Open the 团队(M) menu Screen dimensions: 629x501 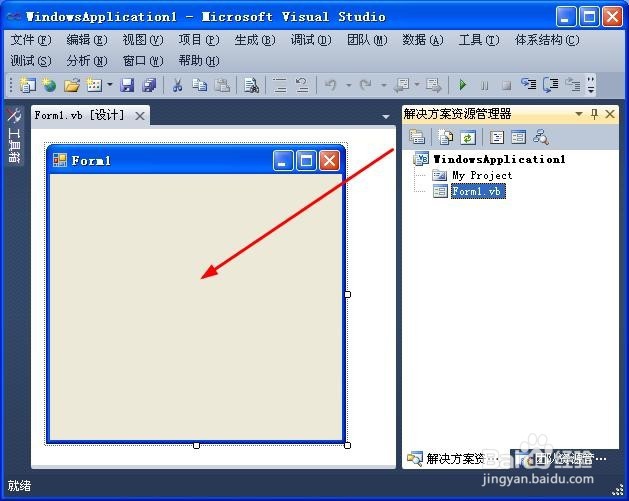click(367, 40)
